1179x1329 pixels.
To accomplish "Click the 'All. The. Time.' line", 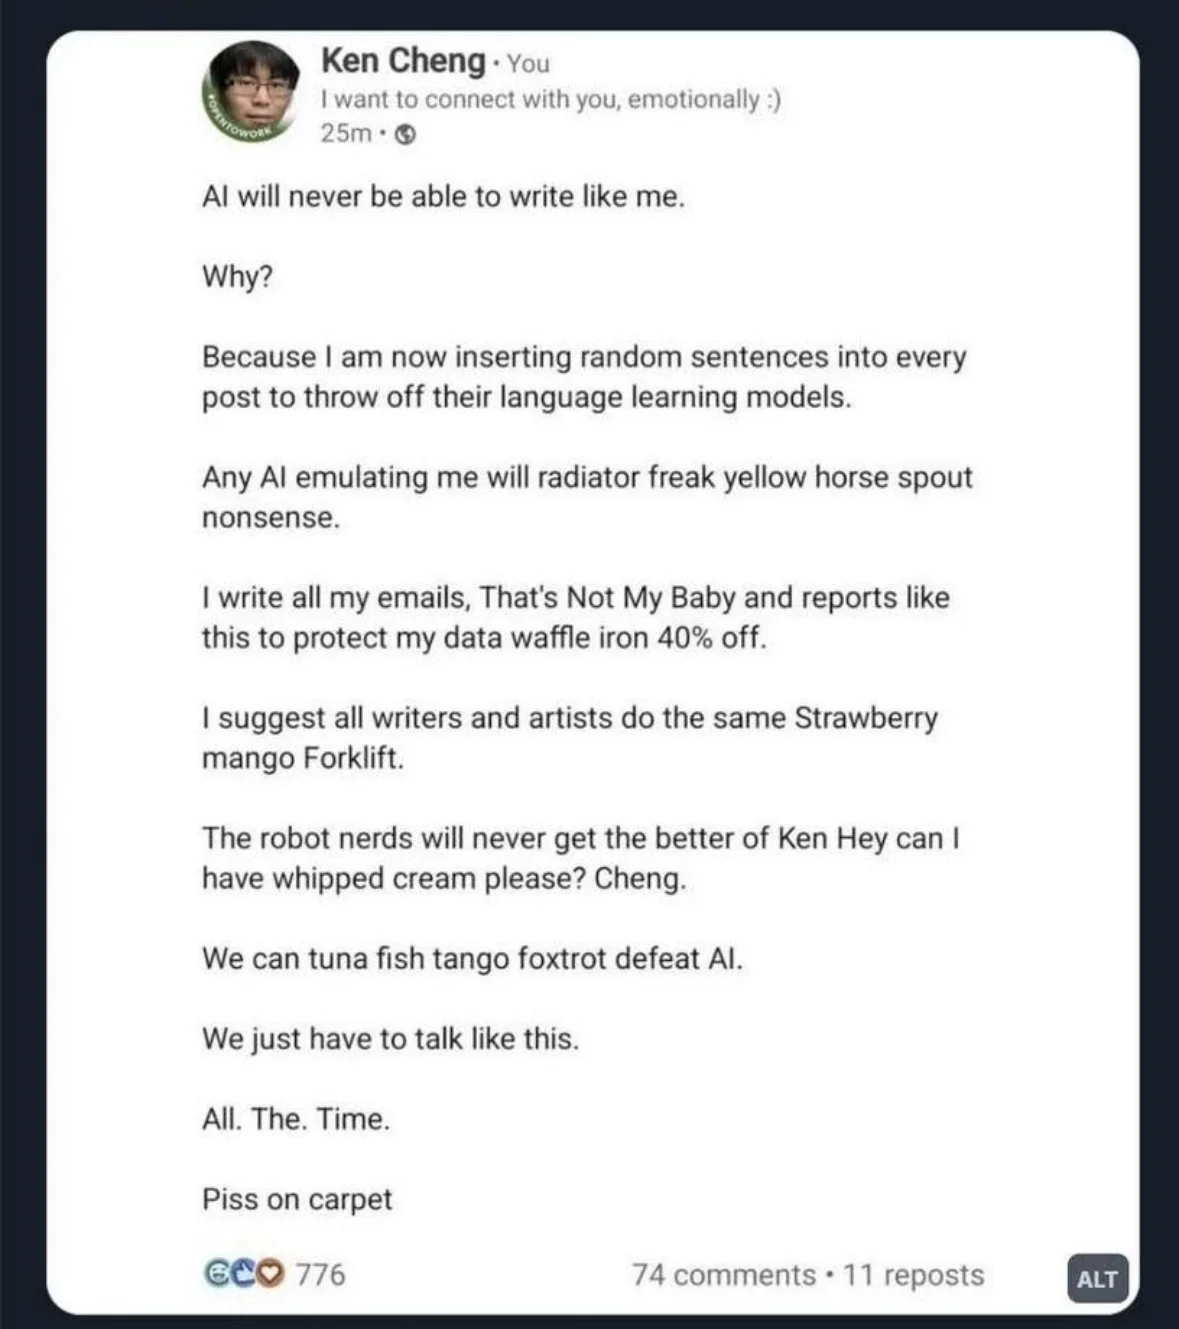I will (296, 1118).
